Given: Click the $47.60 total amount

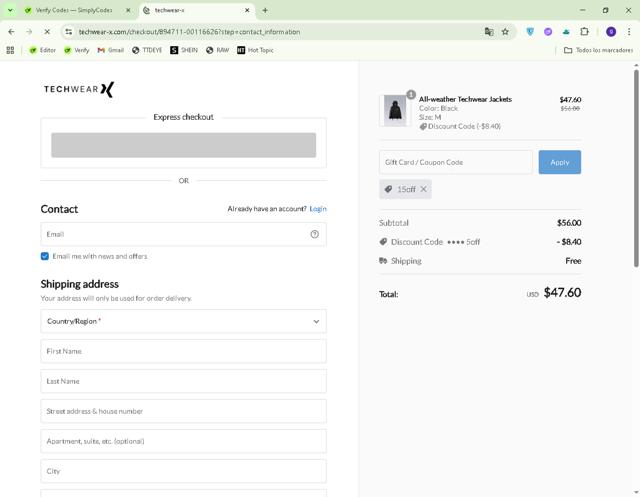Looking at the screenshot, I should pyautogui.click(x=562, y=293).
